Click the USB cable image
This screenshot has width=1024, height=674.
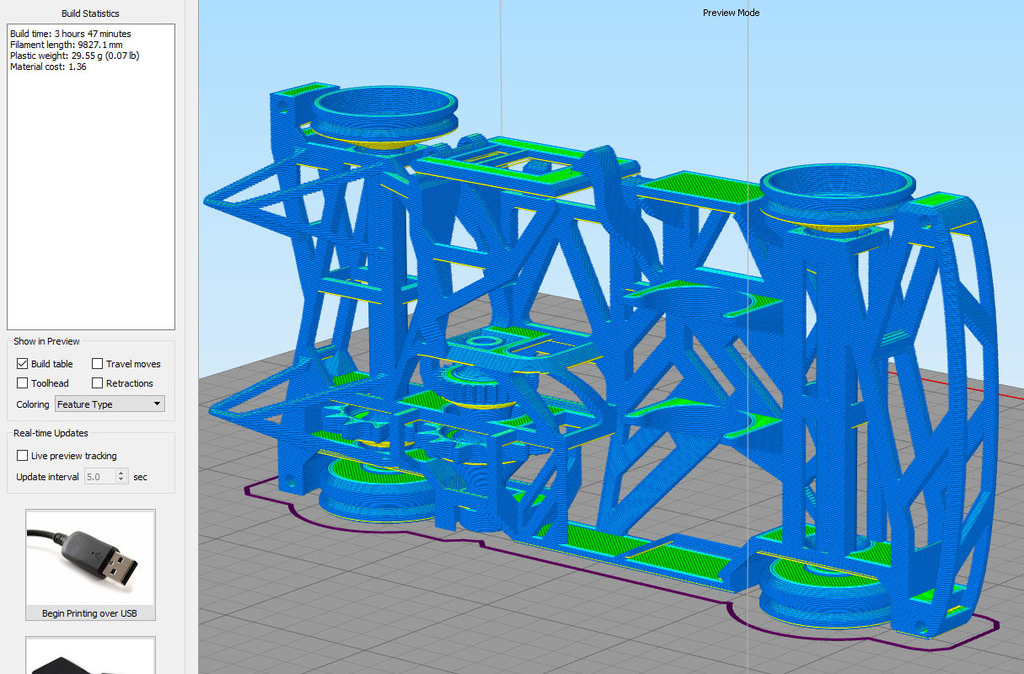[90, 558]
